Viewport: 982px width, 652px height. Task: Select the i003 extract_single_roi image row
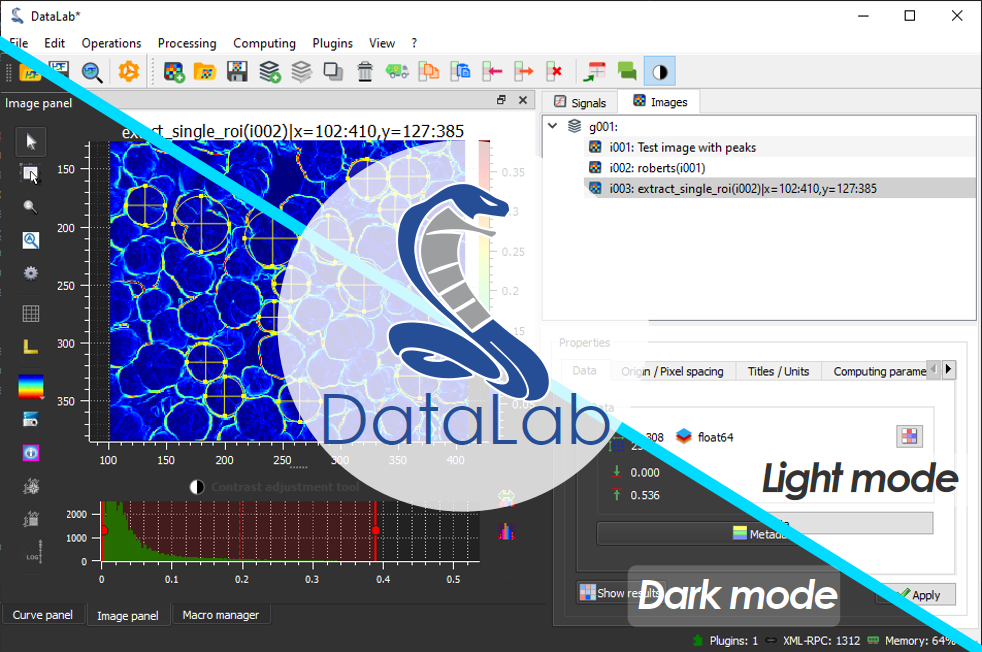(x=780, y=189)
